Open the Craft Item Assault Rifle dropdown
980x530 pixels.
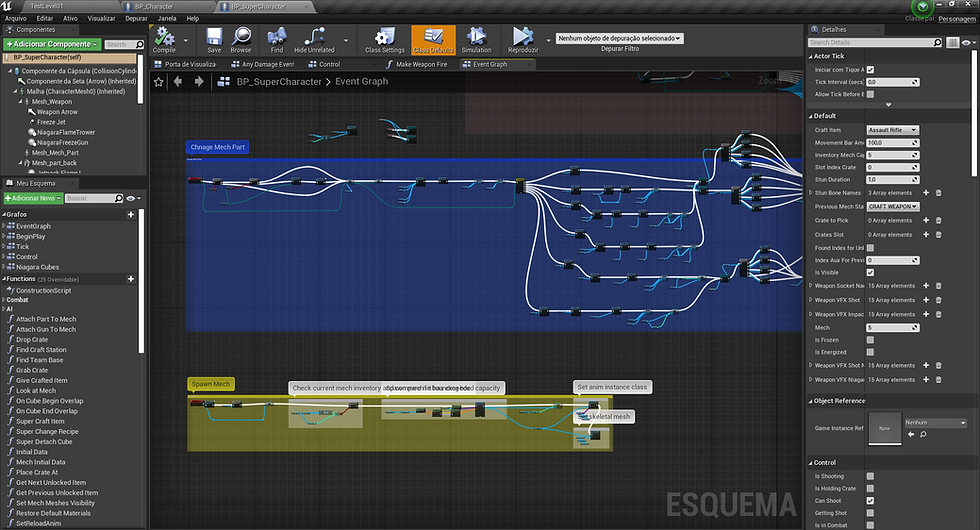[892, 130]
